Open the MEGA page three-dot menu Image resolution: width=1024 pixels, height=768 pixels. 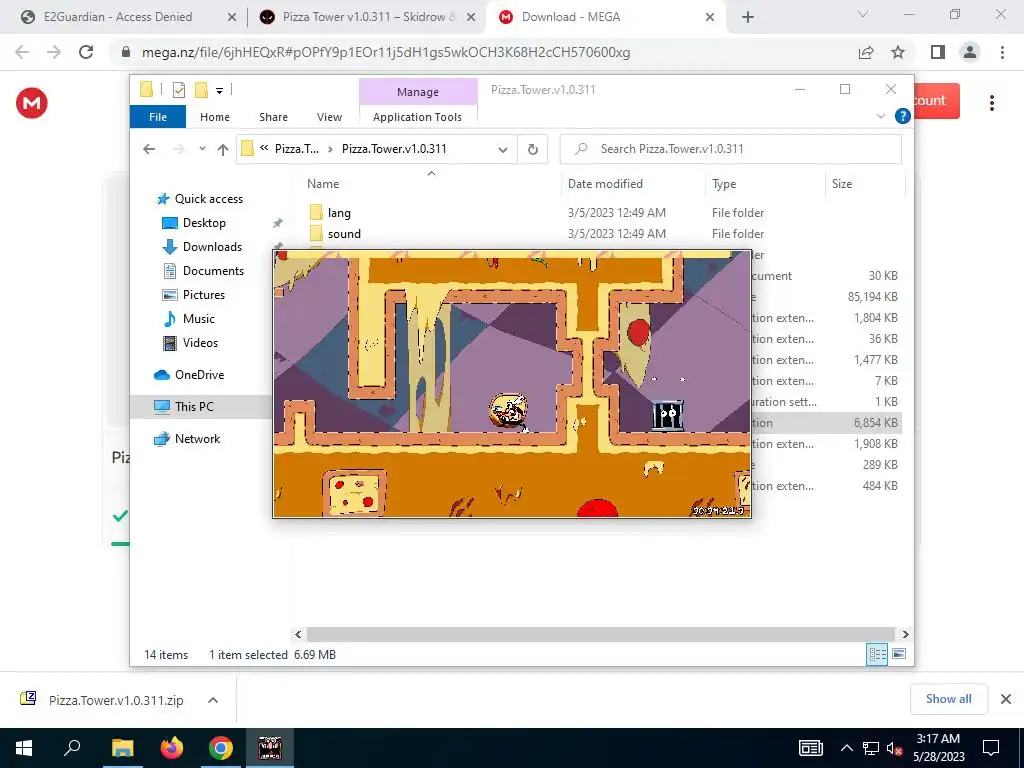click(x=991, y=103)
